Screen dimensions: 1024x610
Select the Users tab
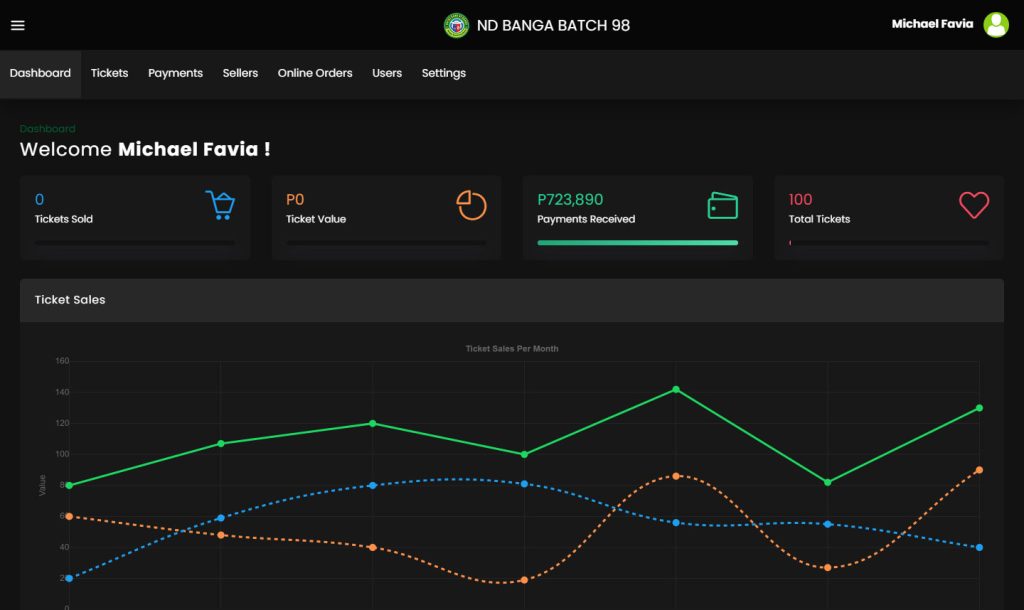tap(387, 73)
